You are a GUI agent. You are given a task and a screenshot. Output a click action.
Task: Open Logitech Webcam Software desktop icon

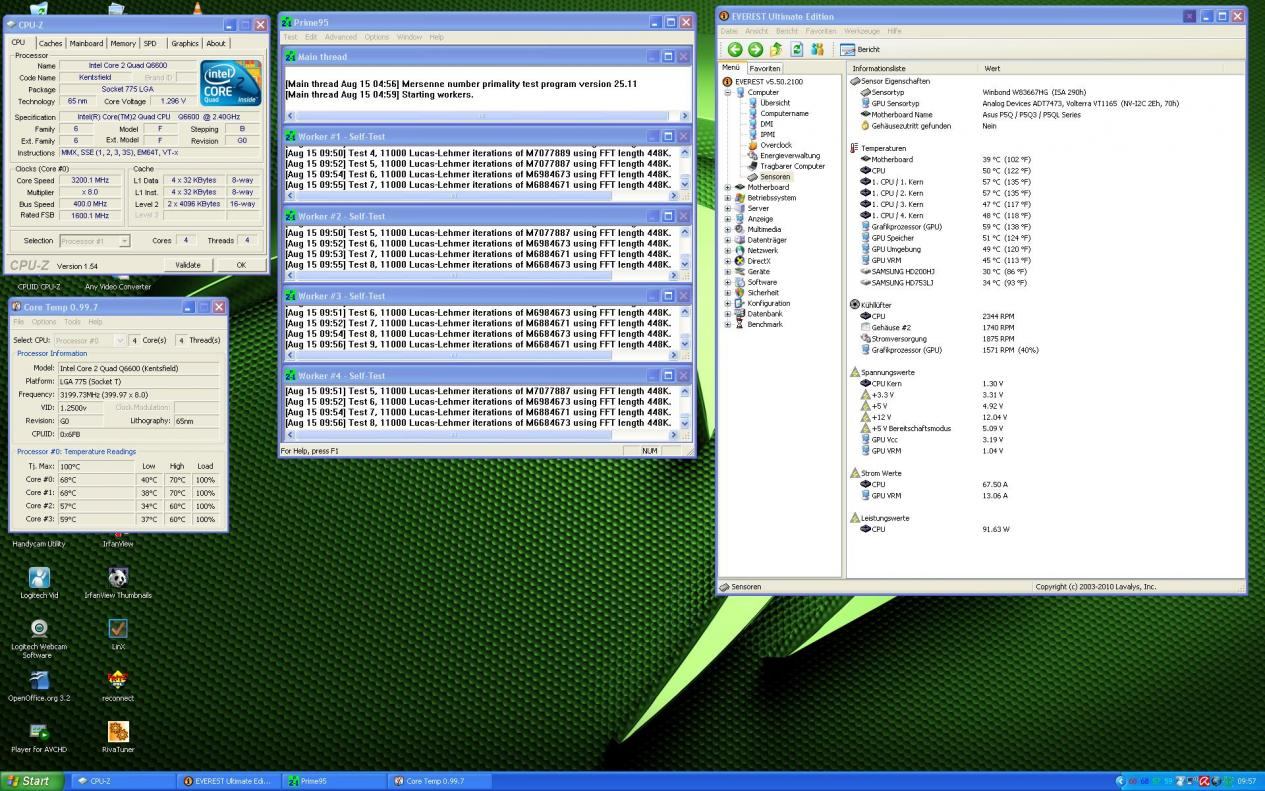pyautogui.click(x=39, y=639)
